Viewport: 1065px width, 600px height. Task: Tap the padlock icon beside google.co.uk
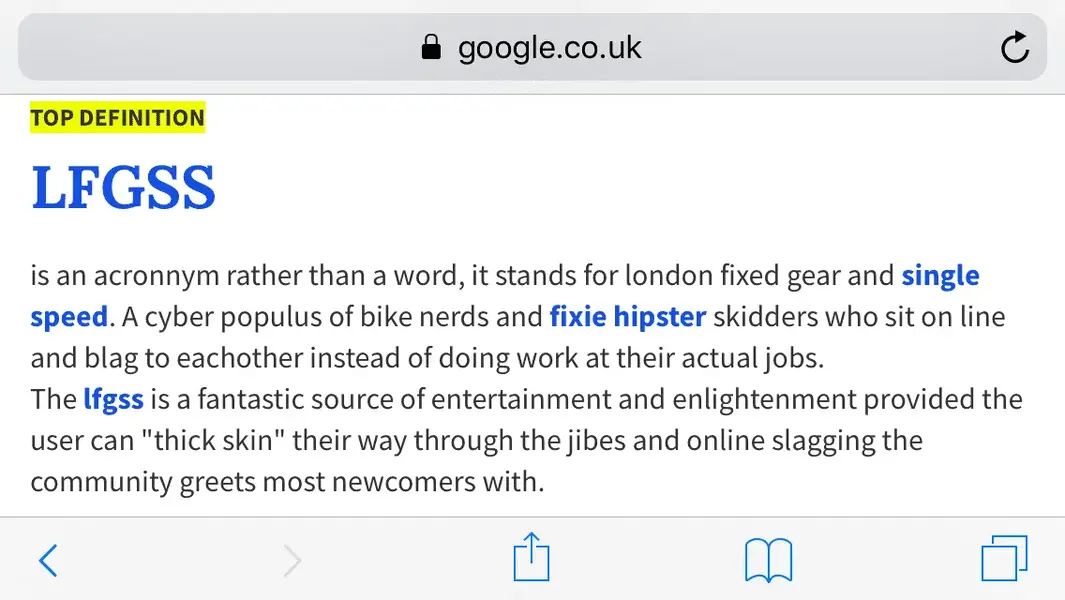point(431,48)
